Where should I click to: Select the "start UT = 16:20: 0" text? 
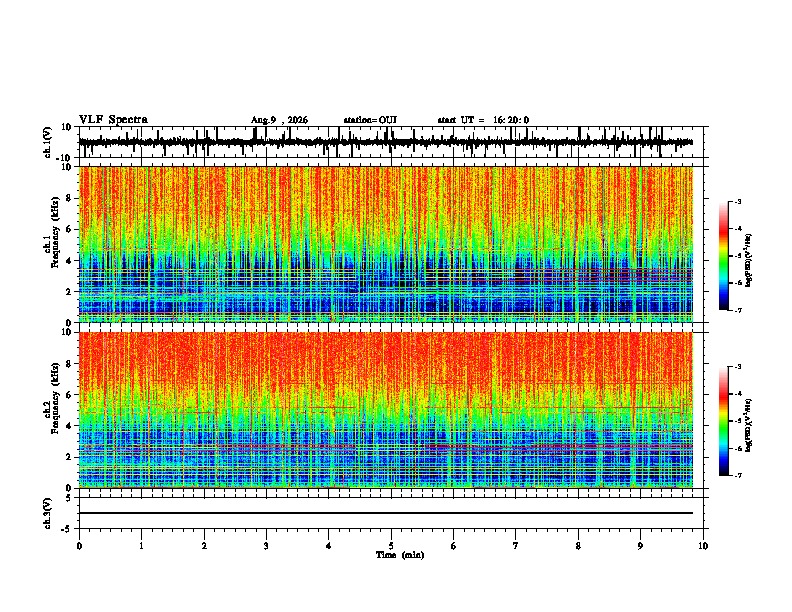(x=483, y=120)
